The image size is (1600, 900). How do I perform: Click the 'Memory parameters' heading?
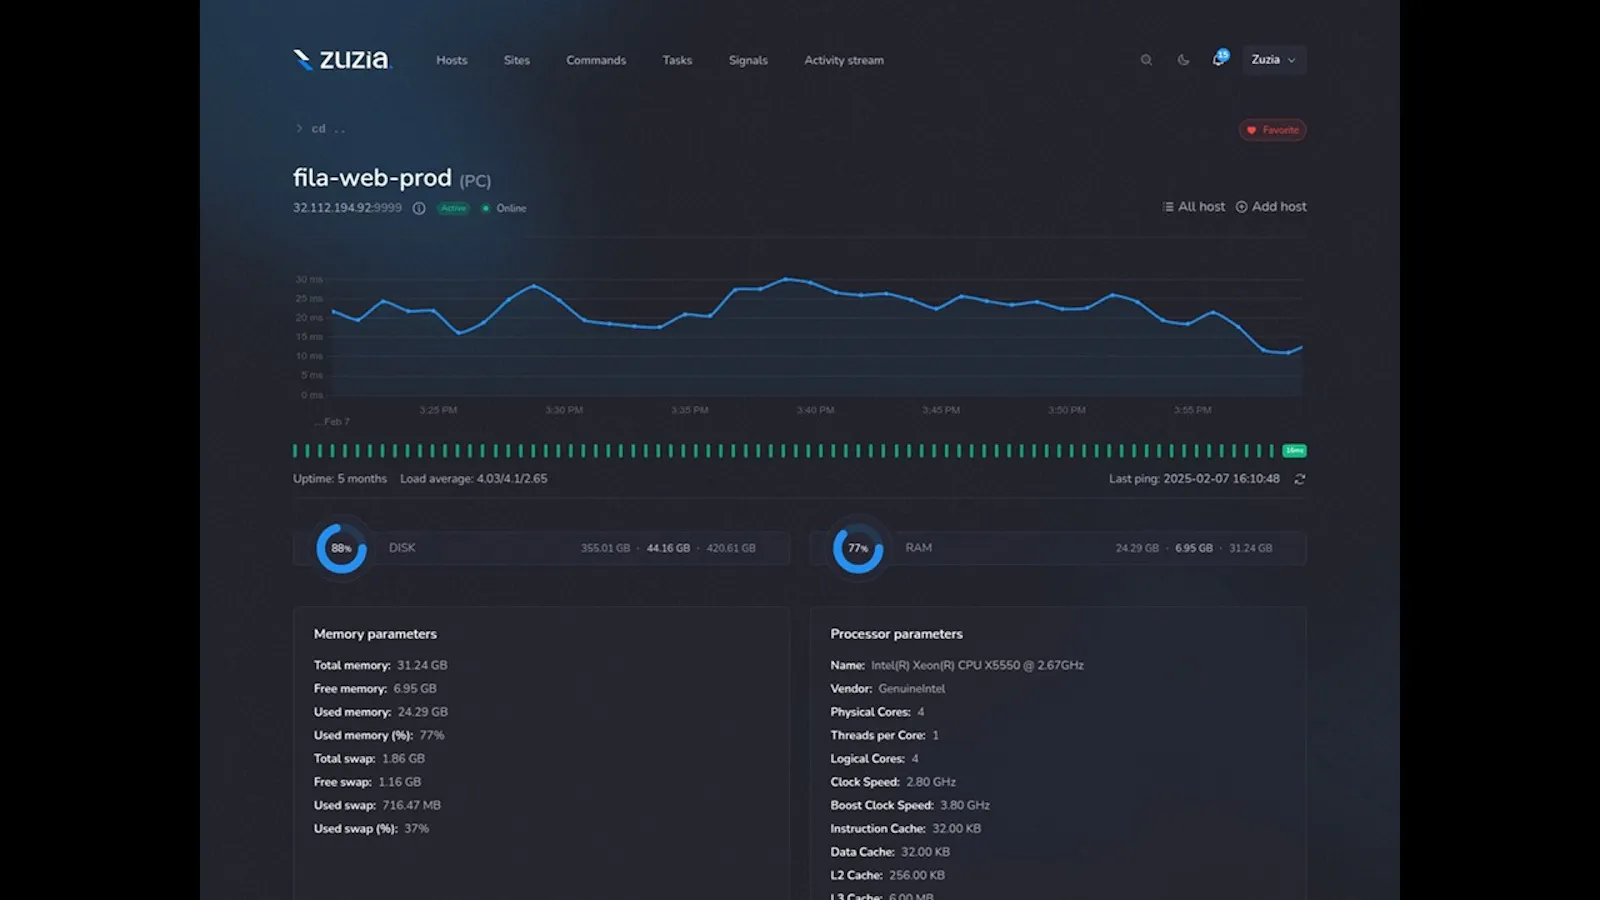(375, 634)
